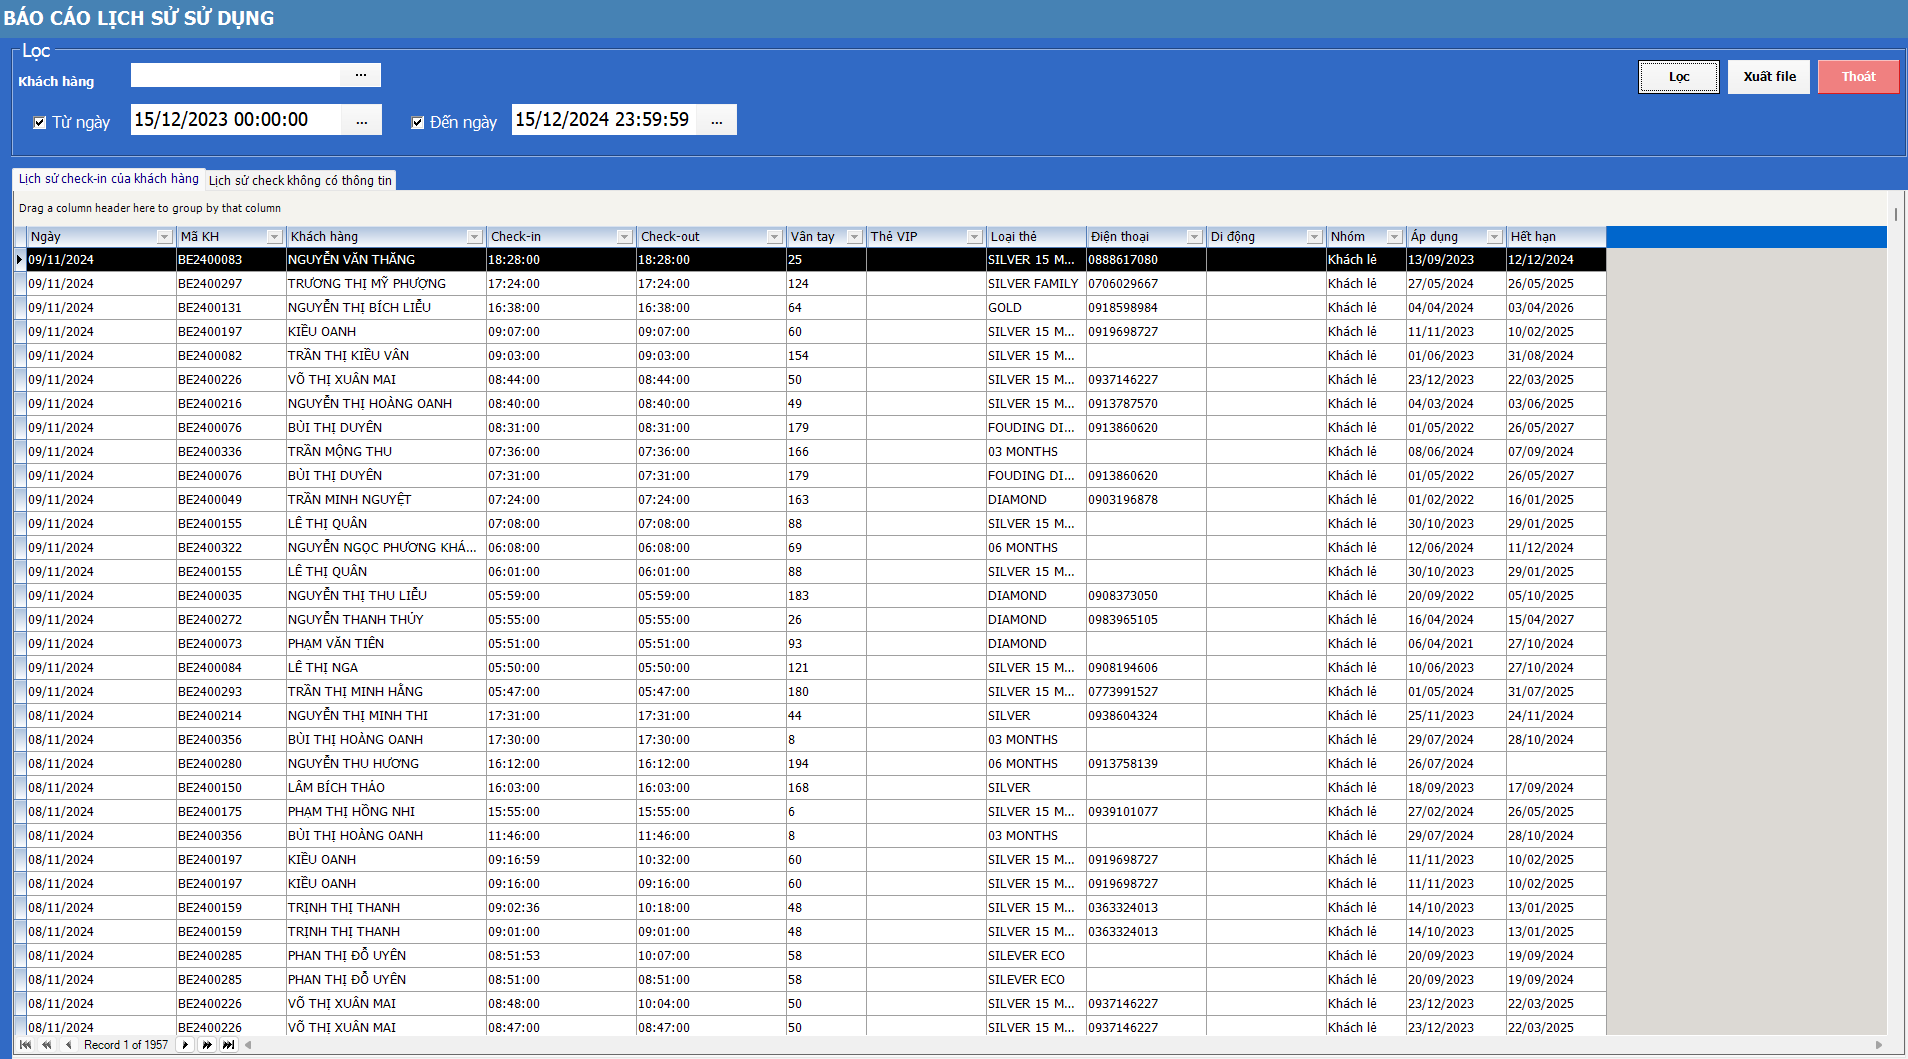Viewport: 1908px width, 1059px height.
Task: Select customer PHẠM VĂN TIÊN cell
Action: coord(386,644)
